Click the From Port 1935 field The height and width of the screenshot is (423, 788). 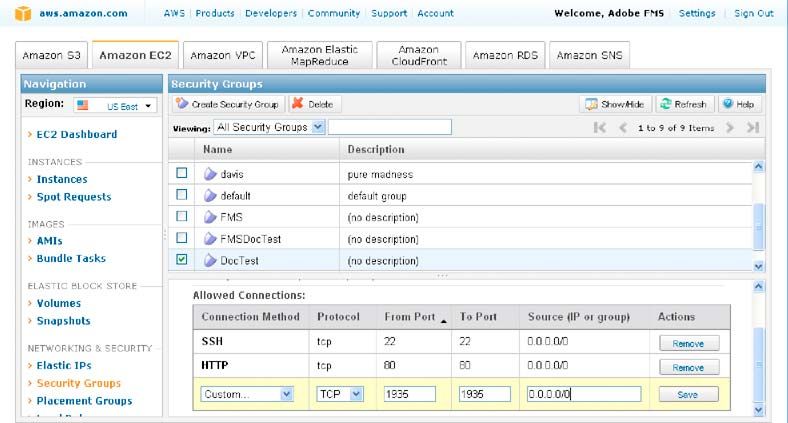(410, 394)
